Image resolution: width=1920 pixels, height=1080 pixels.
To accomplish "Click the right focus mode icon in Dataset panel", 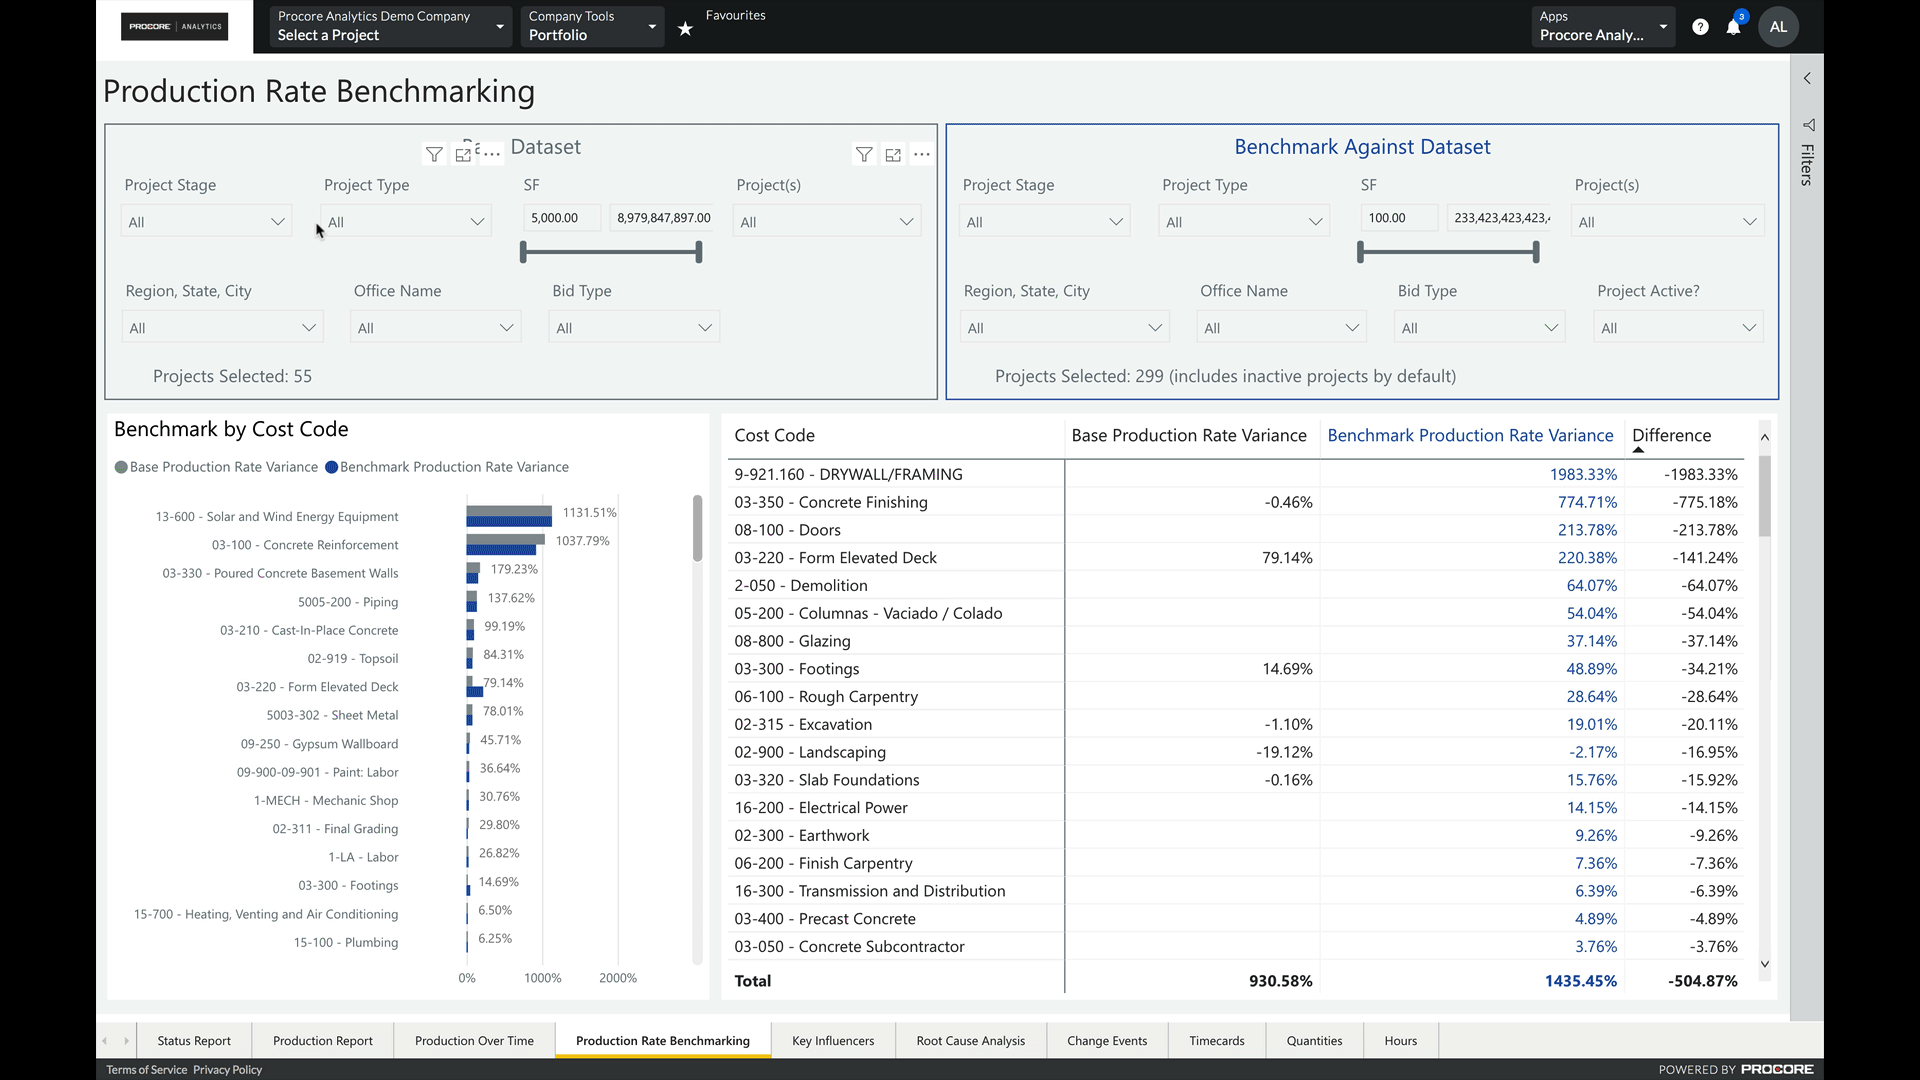I will pos(893,154).
